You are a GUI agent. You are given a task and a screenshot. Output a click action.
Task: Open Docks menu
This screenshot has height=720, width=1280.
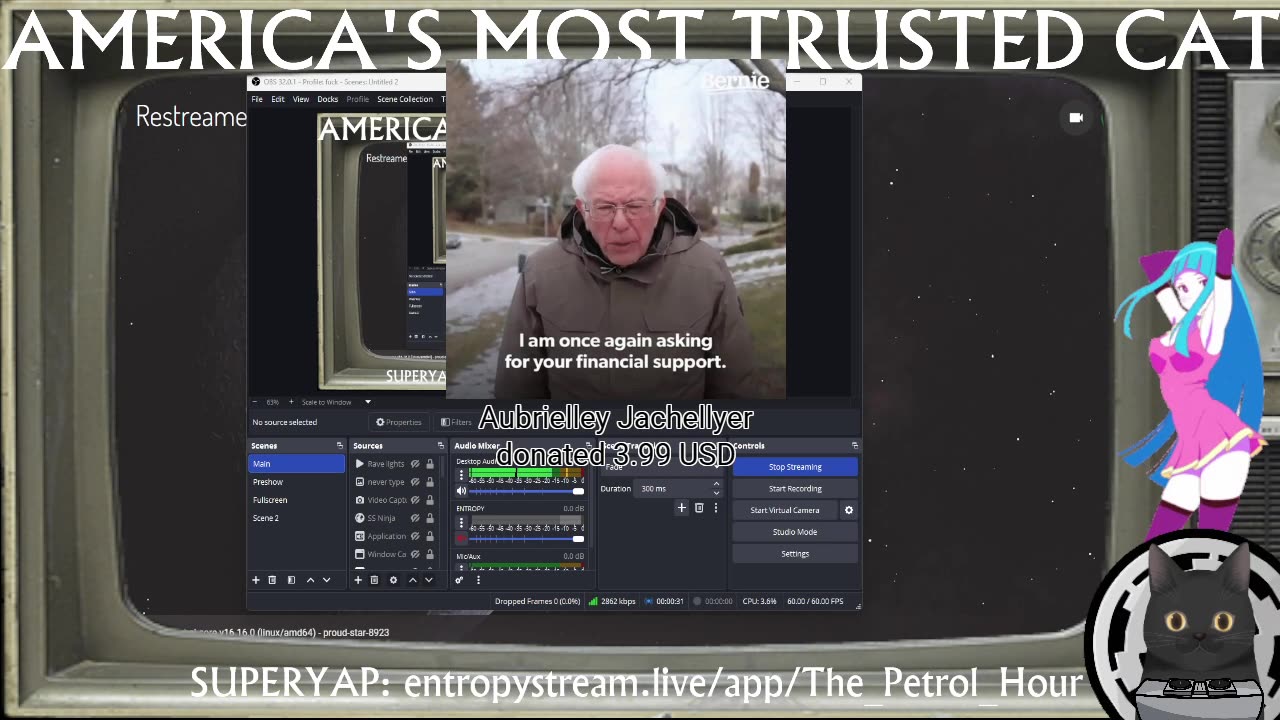click(328, 99)
